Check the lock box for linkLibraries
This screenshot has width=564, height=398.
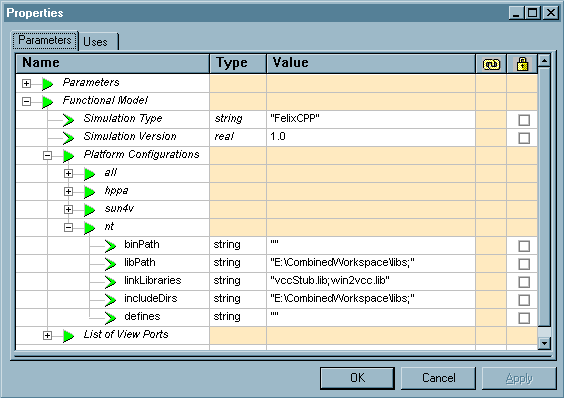[x=524, y=282]
